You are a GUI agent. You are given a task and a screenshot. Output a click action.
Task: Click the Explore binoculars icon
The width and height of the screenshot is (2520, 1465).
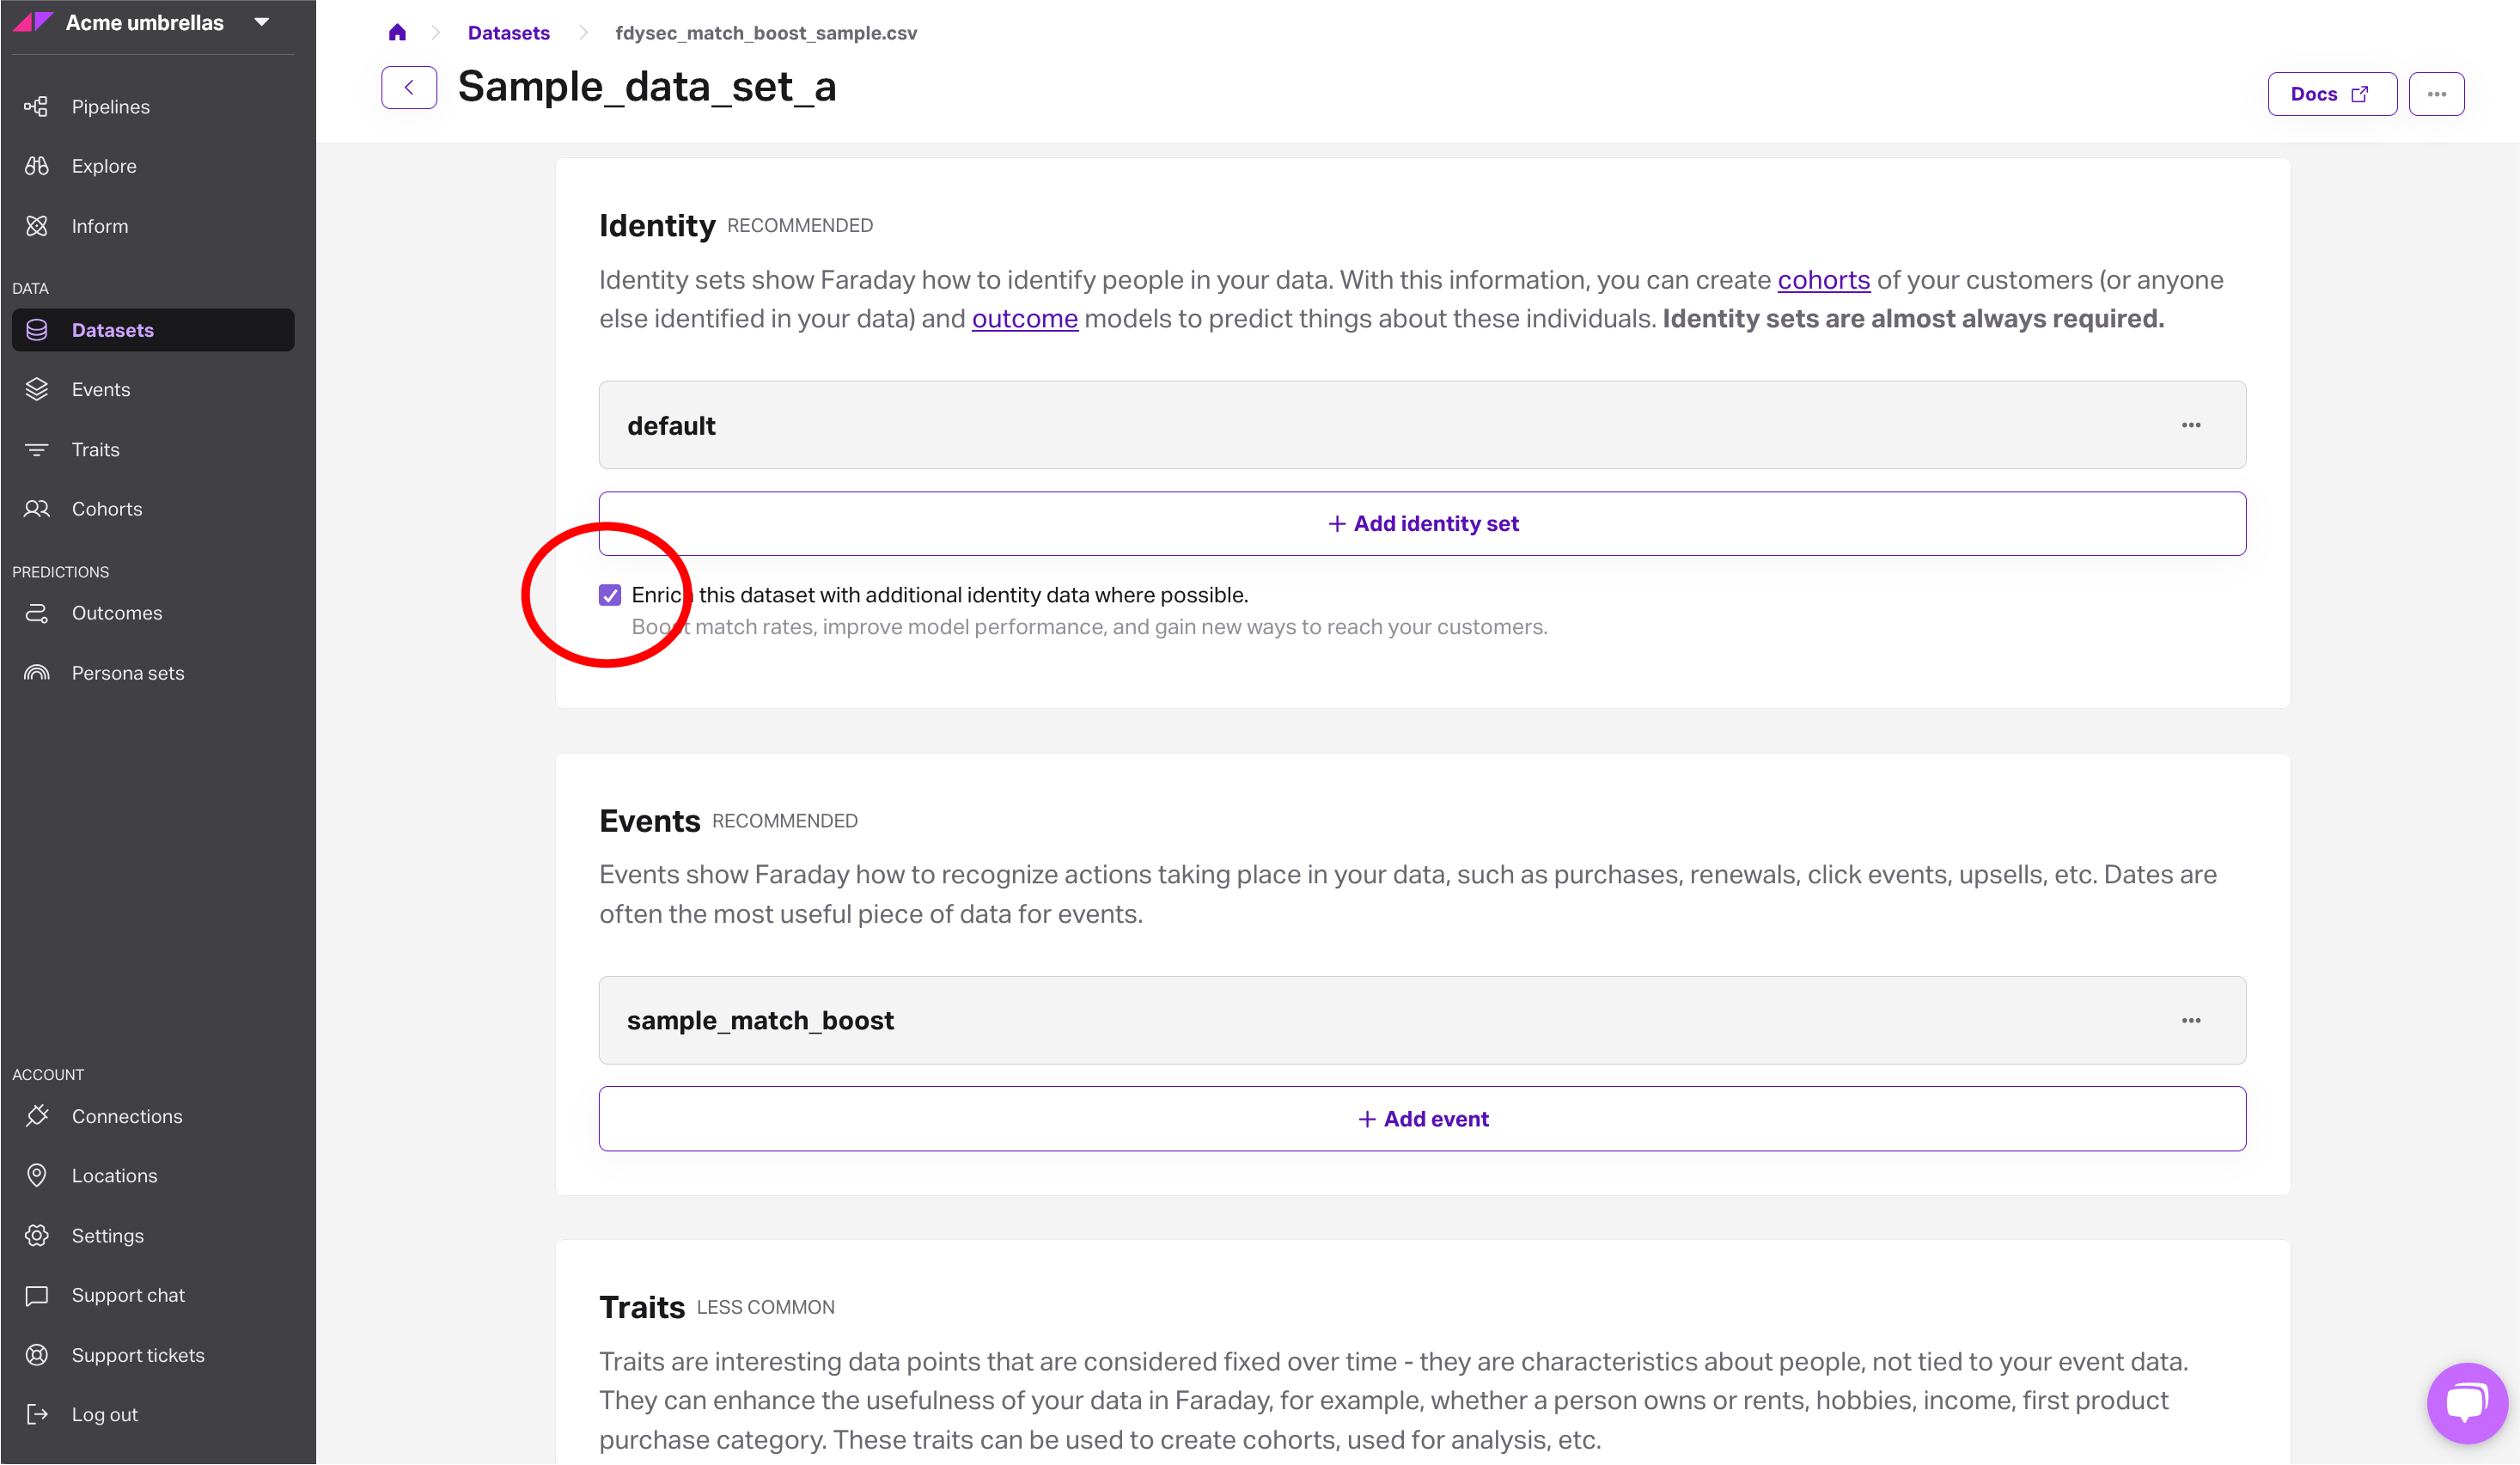(x=37, y=166)
